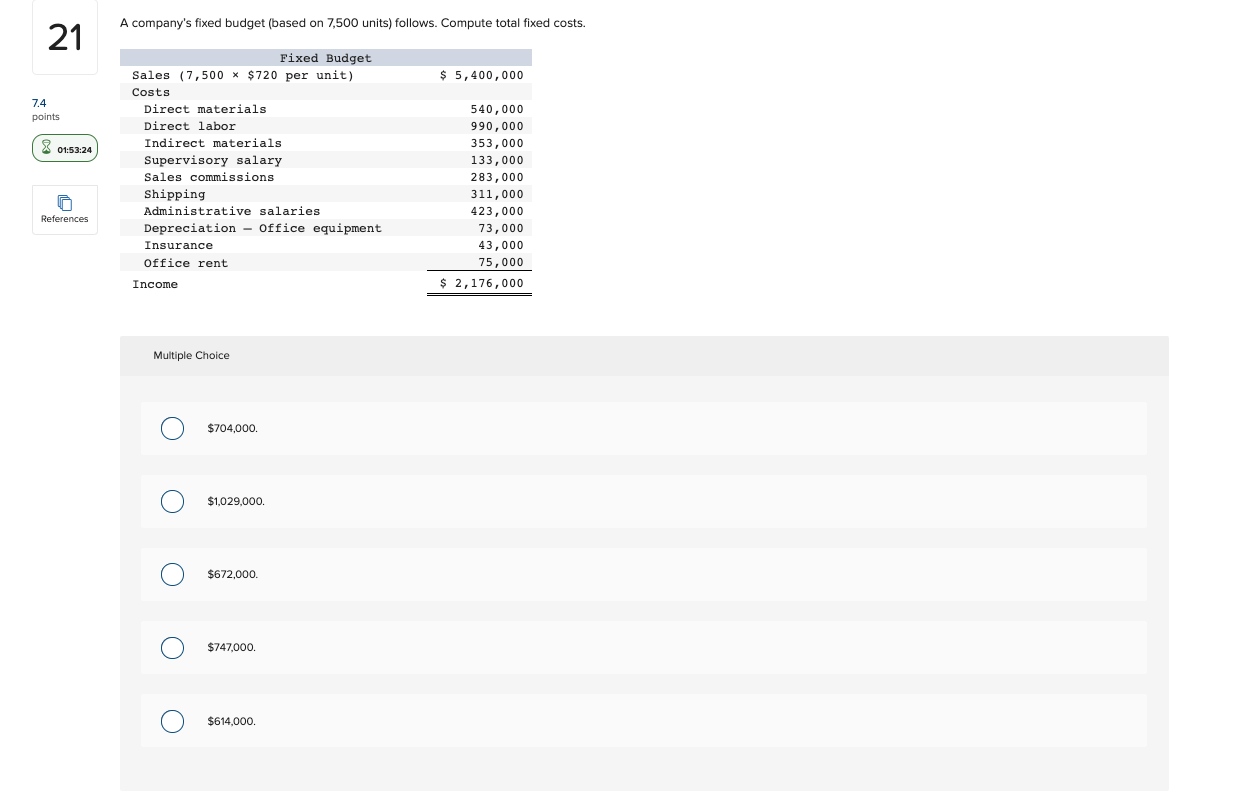The width and height of the screenshot is (1257, 805).
Task: Click the Insurance row label
Action: point(178,245)
